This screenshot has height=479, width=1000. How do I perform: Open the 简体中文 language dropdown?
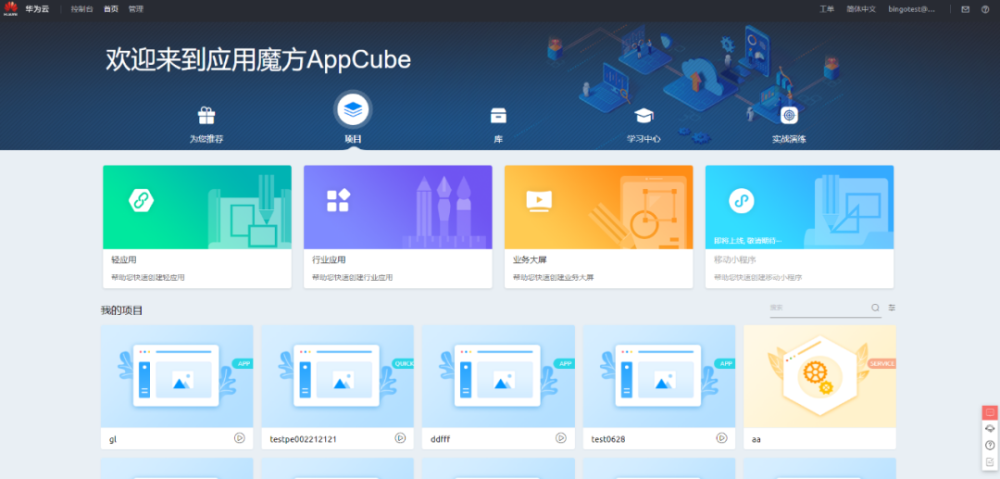(x=861, y=9)
